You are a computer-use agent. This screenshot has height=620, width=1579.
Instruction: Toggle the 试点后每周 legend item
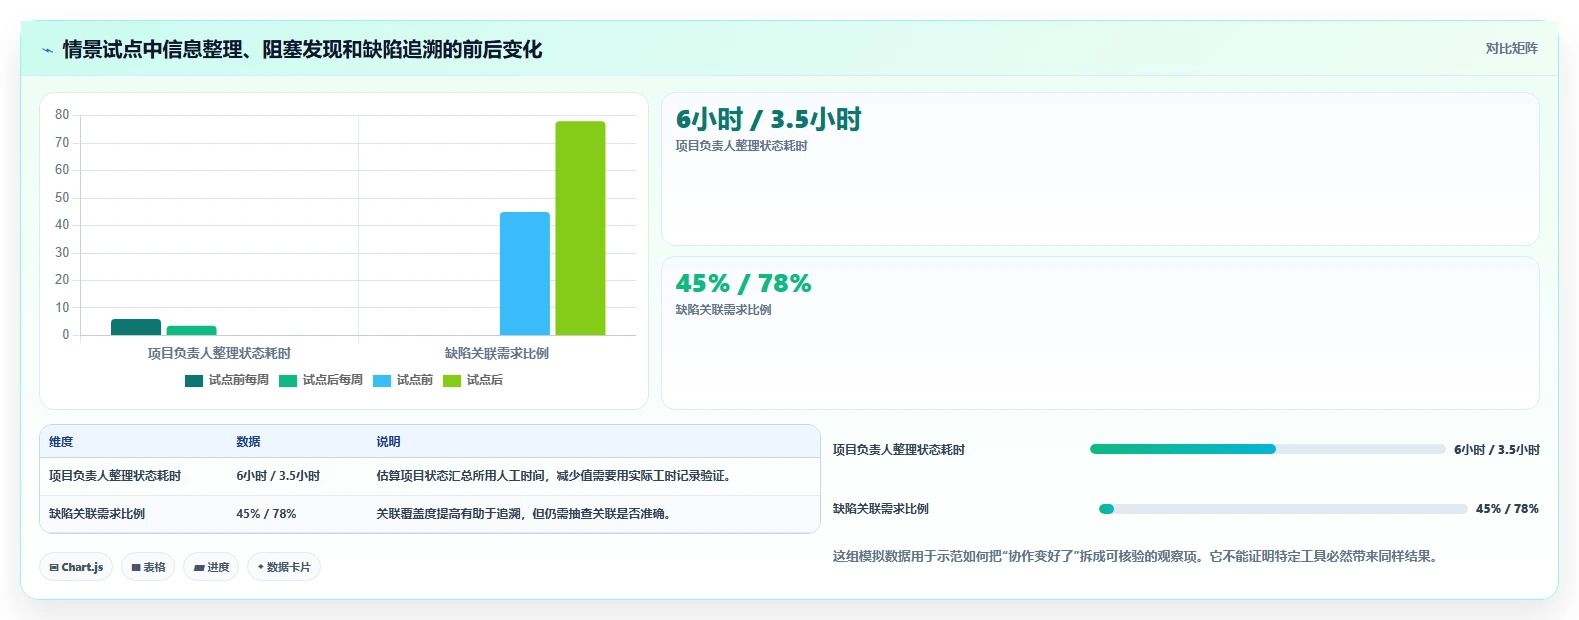[321, 380]
